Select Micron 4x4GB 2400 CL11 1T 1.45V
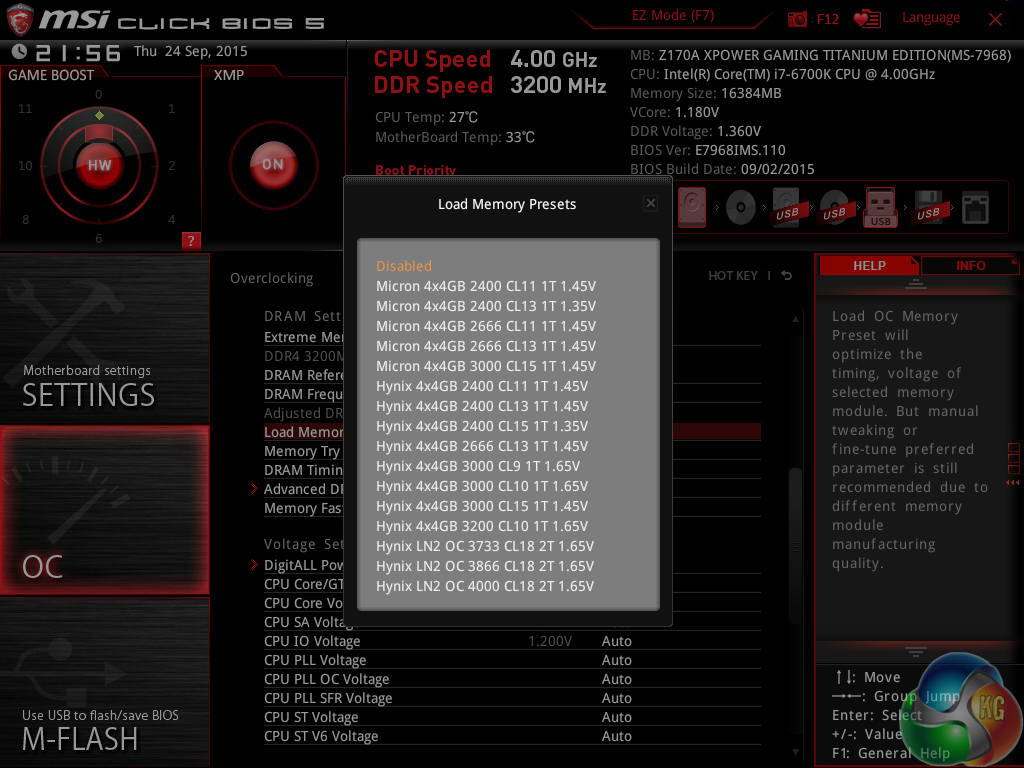 coord(486,286)
